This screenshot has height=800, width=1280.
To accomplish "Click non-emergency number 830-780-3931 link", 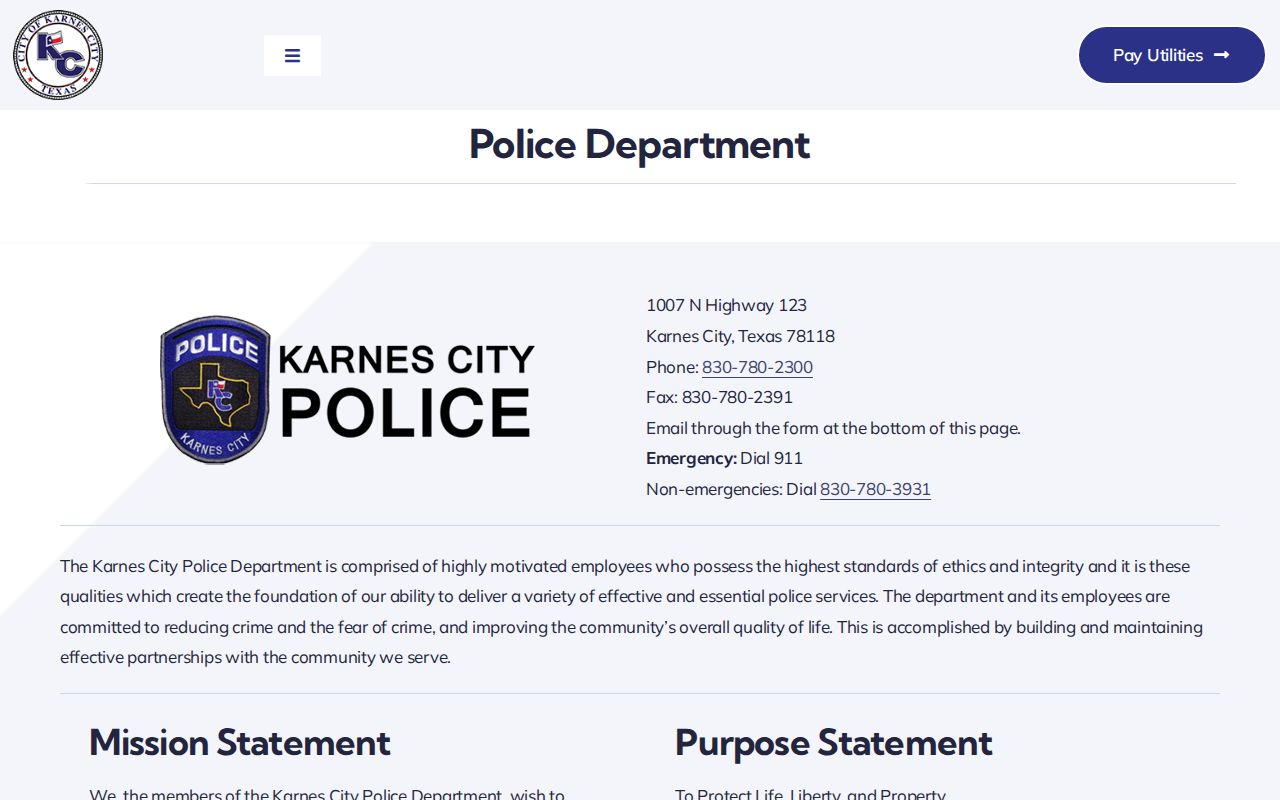I will point(875,489).
